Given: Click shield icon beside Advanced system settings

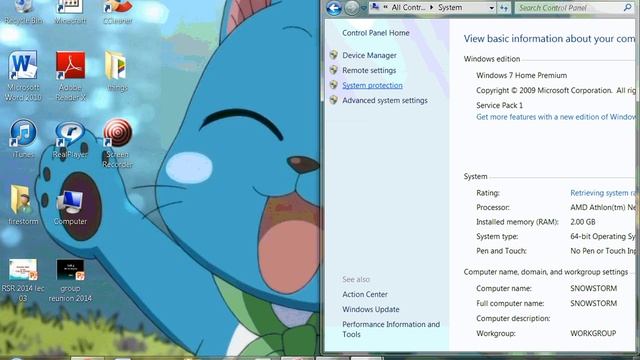Looking at the screenshot, I should coord(333,100).
